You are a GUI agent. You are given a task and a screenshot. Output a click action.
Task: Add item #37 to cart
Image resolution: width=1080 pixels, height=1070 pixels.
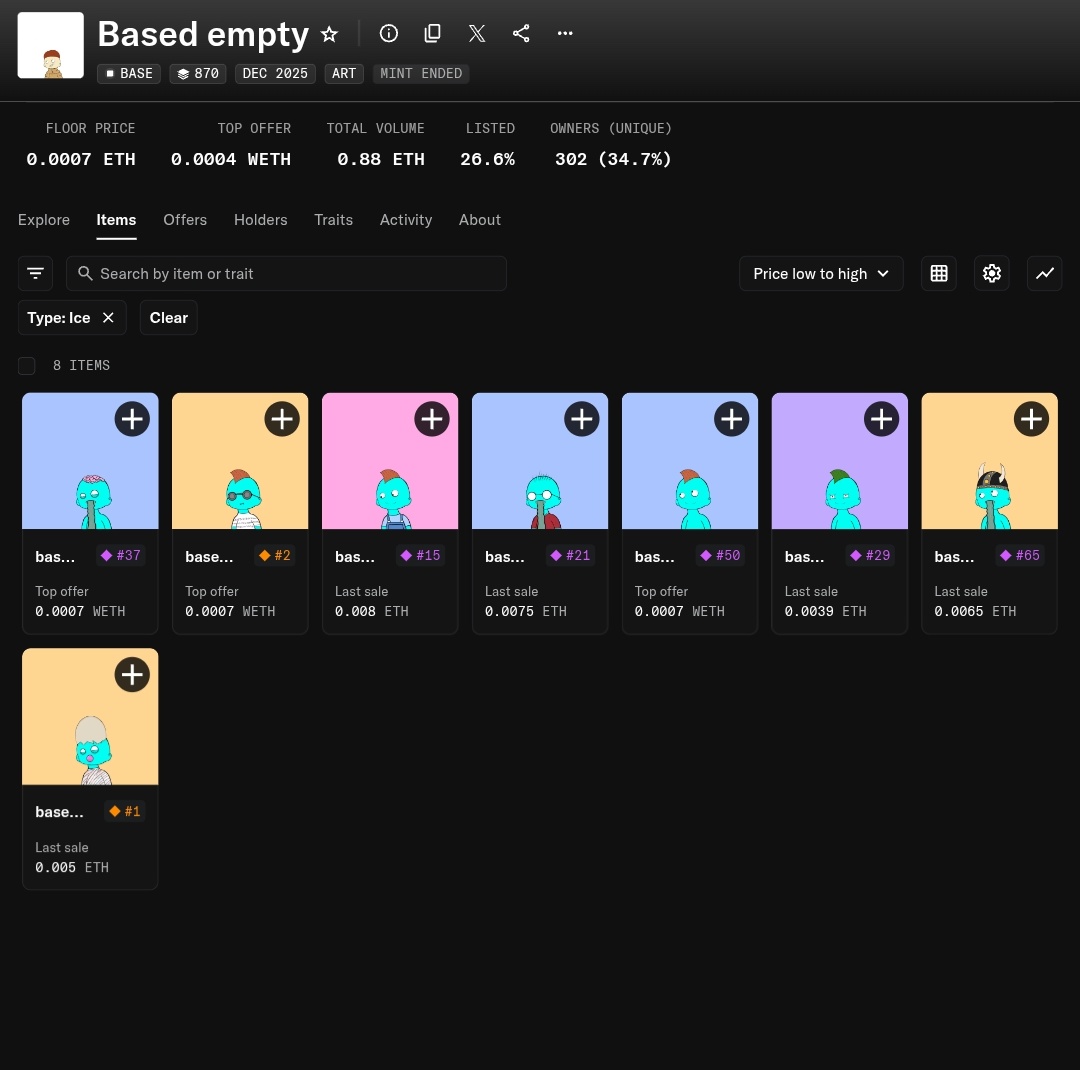pyautogui.click(x=132, y=419)
